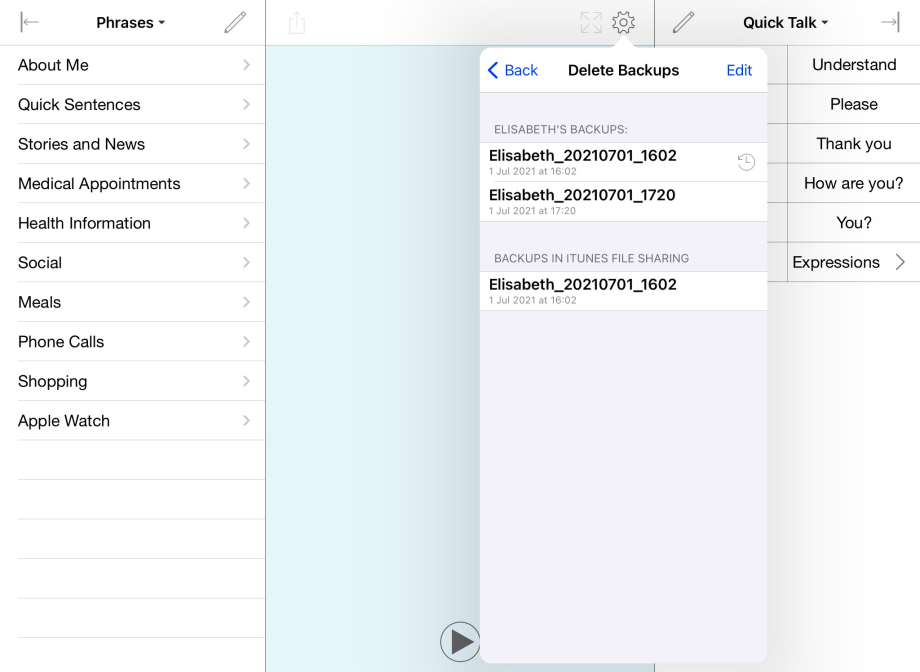Collapse the right Quick Talk panel arrow
Image resolution: width=920 pixels, height=672 pixels.
[x=890, y=23]
